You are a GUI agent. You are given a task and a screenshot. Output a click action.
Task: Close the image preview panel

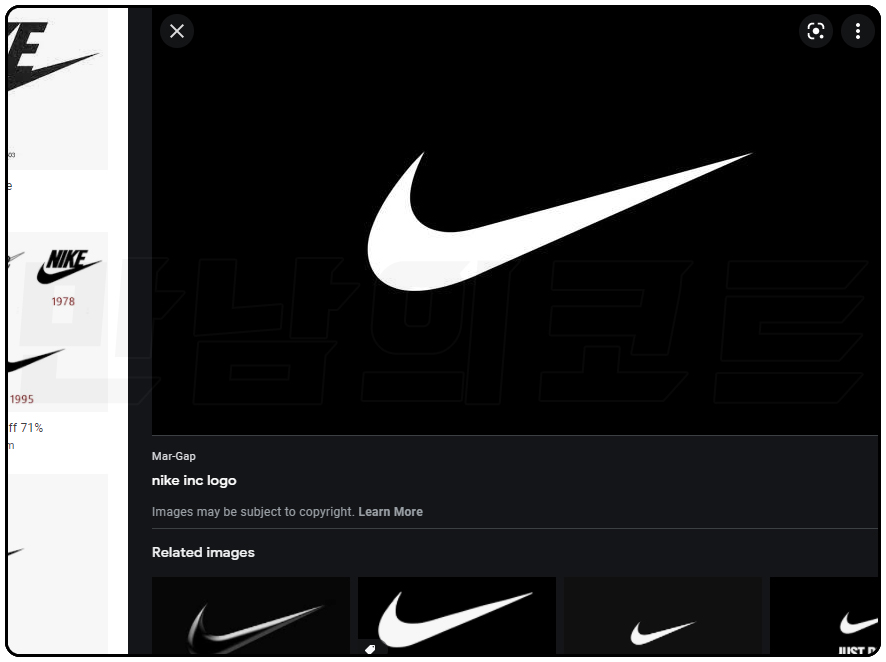click(177, 31)
